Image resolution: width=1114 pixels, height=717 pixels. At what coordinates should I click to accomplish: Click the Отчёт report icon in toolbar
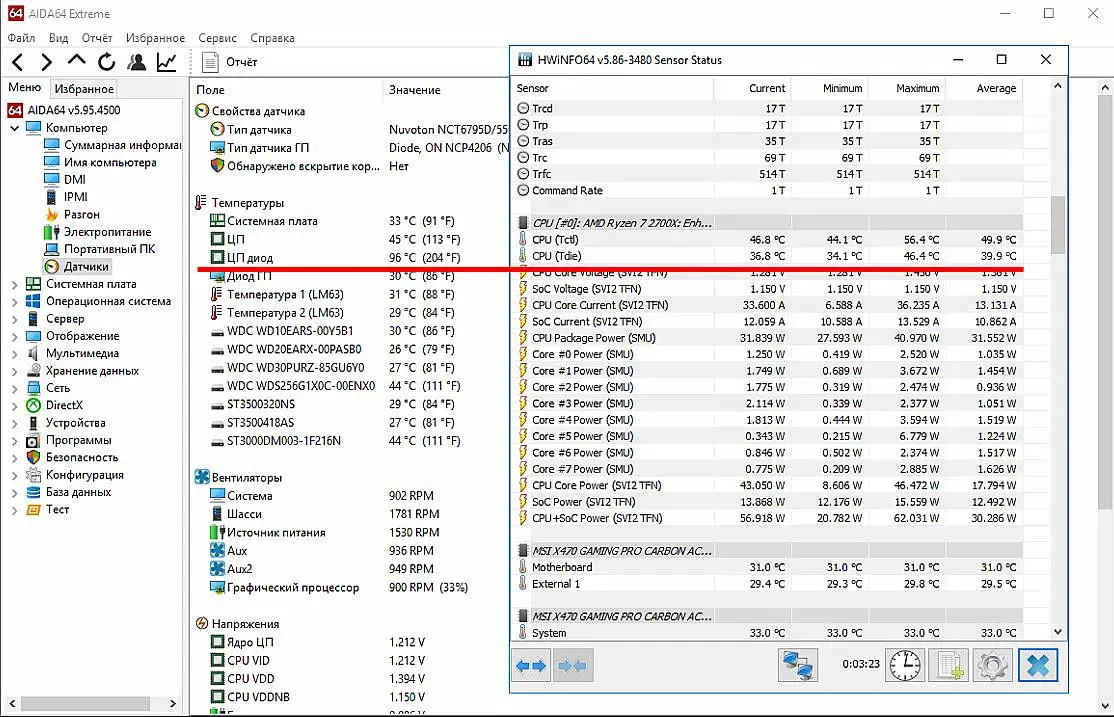tap(210, 63)
